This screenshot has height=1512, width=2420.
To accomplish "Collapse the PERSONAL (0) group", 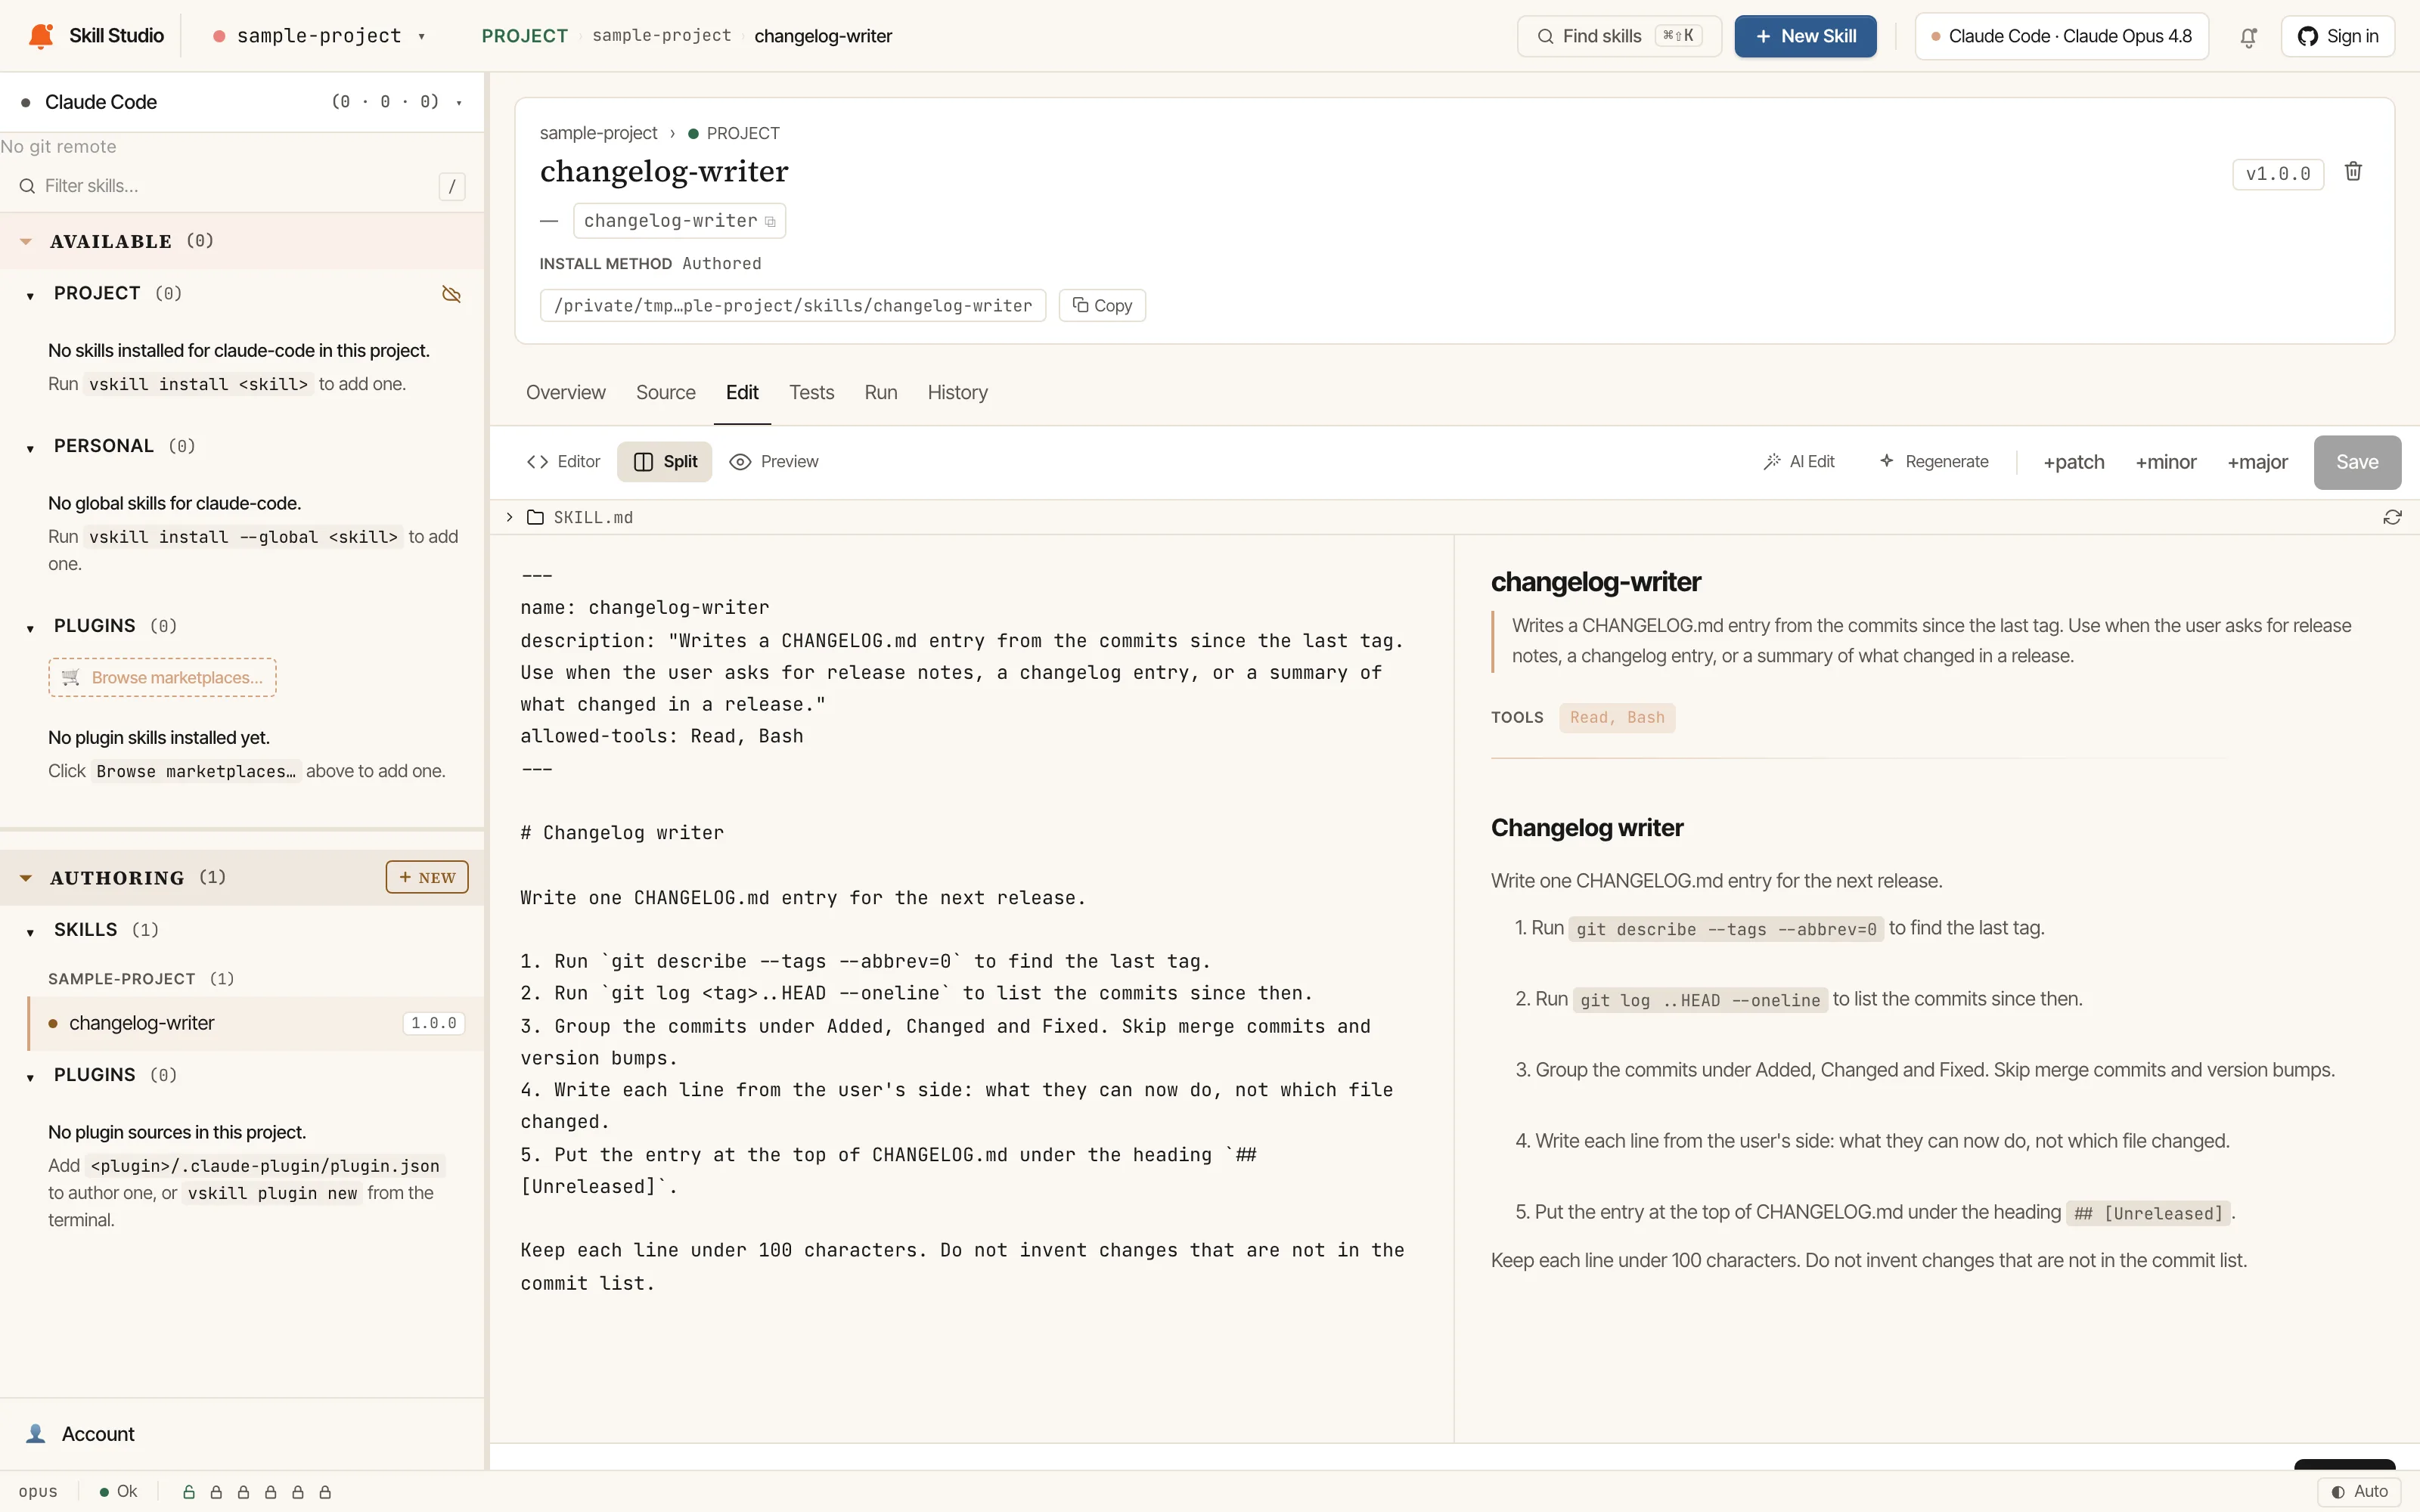I will [30, 448].
